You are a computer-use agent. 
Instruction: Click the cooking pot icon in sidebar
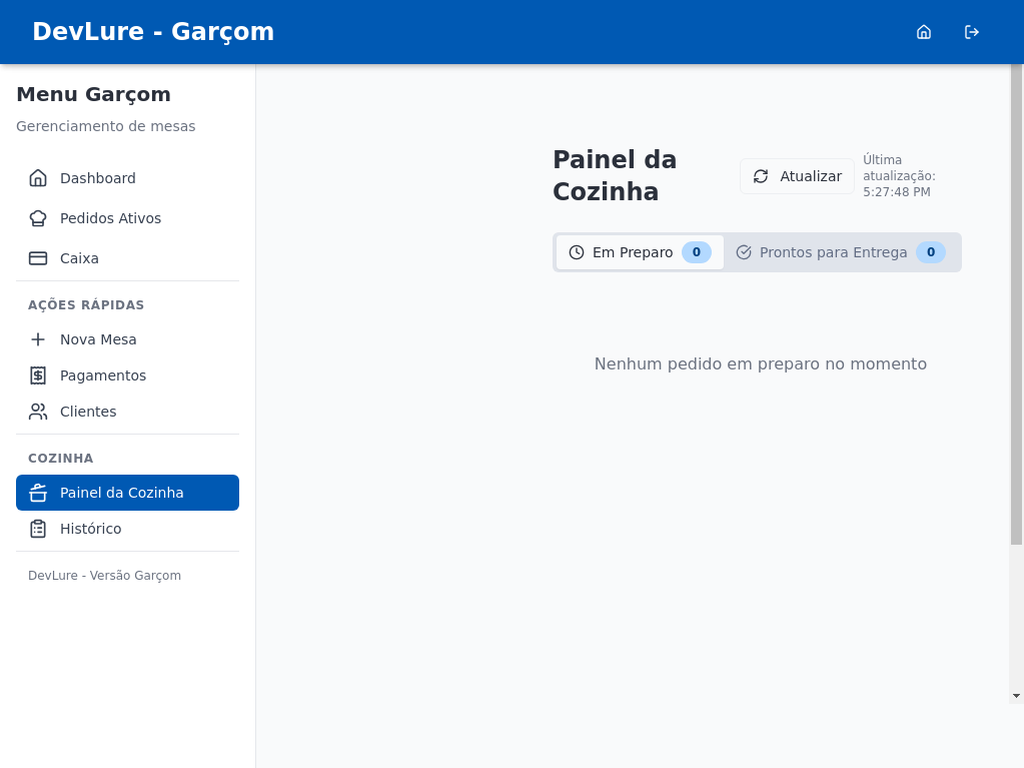38,492
